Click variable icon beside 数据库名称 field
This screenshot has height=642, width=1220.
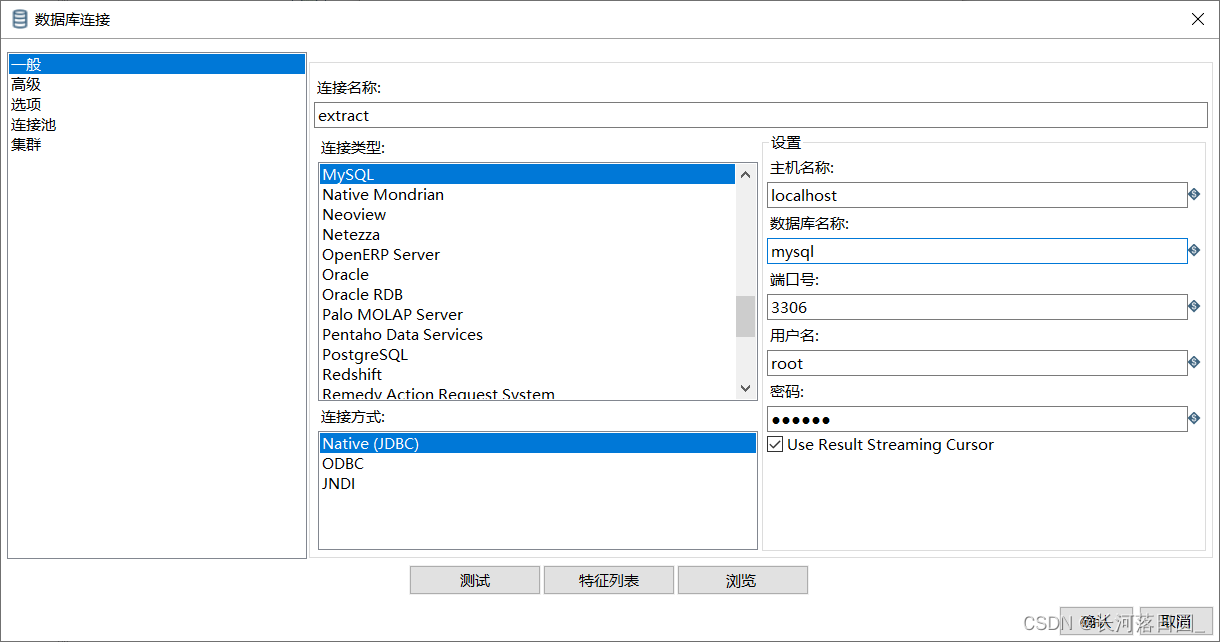coord(1194,251)
